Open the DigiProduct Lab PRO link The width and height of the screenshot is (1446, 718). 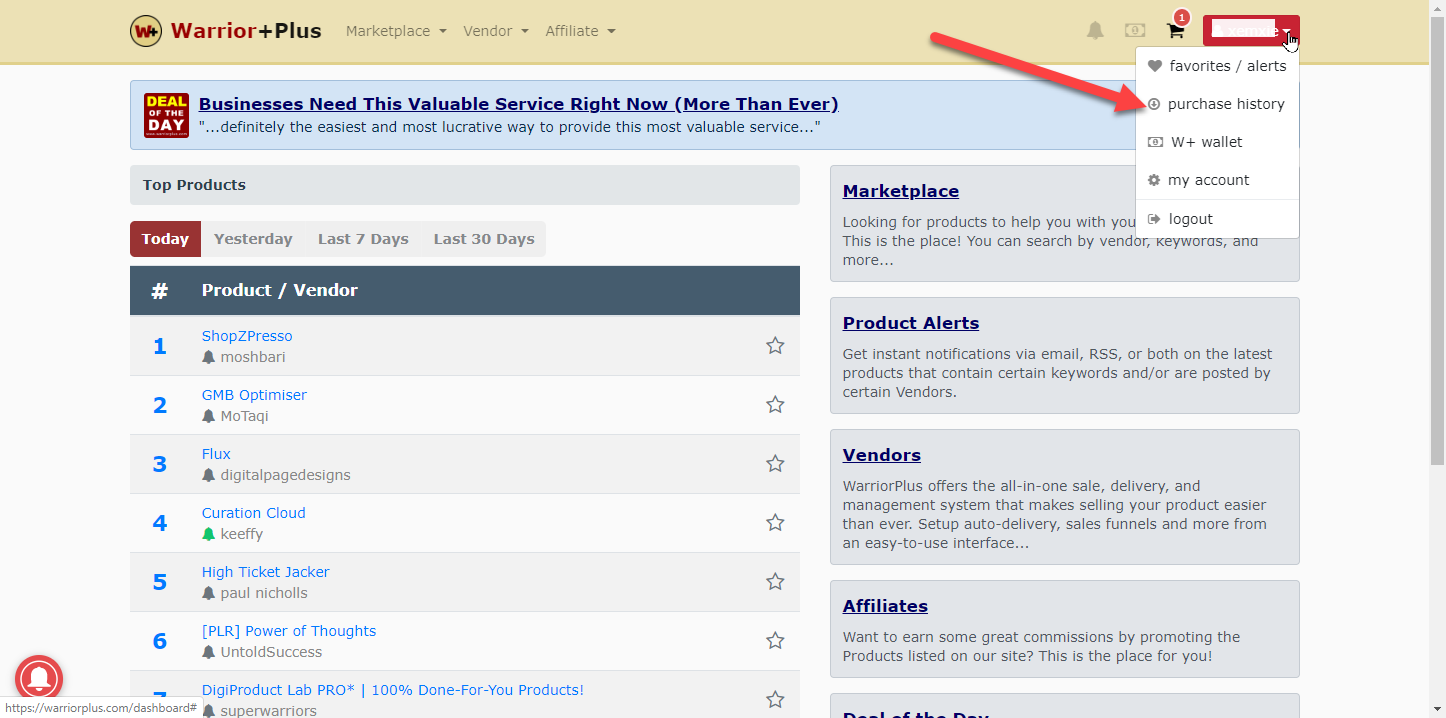pos(393,690)
